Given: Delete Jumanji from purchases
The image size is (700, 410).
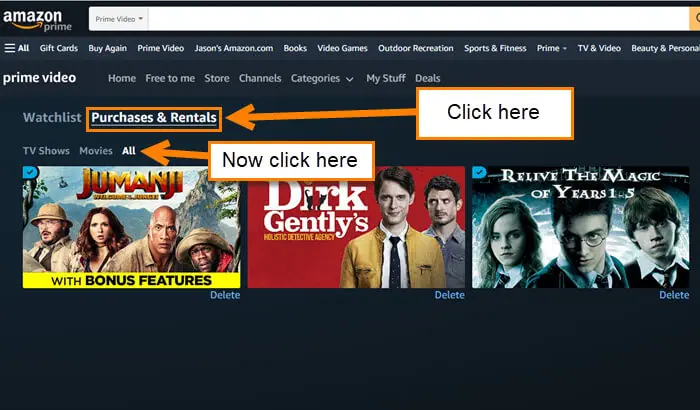Looking at the screenshot, I should pyautogui.click(x=225, y=295).
